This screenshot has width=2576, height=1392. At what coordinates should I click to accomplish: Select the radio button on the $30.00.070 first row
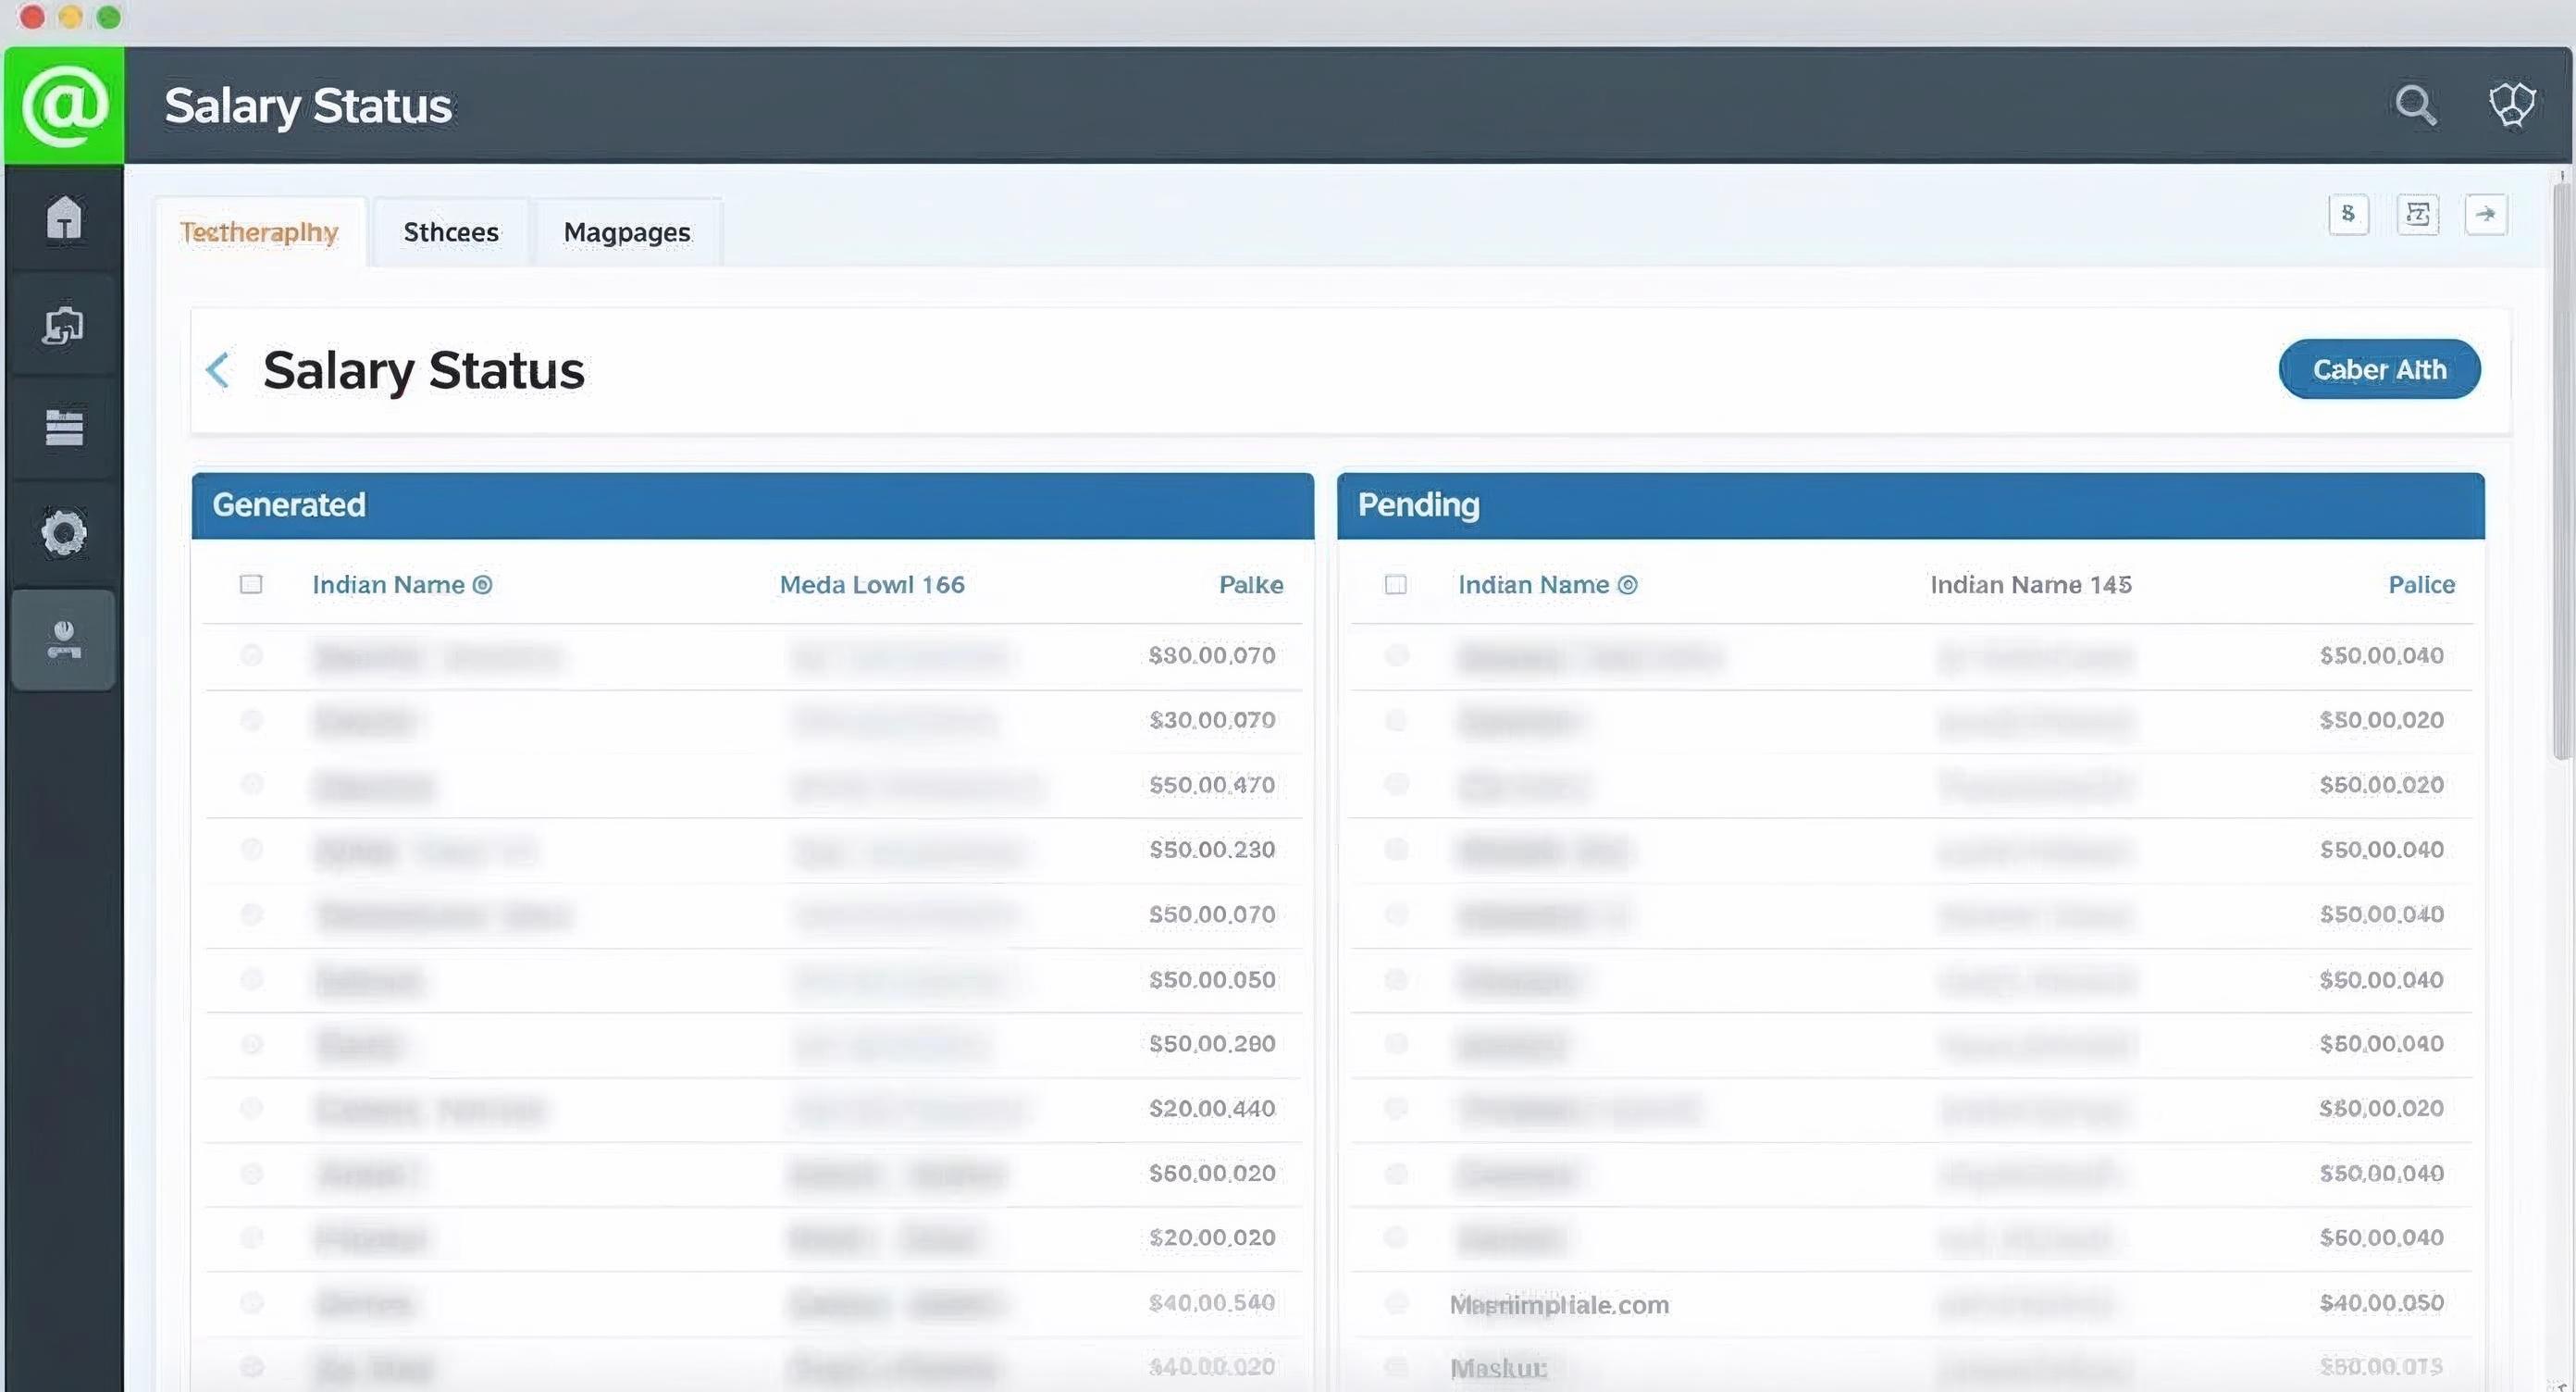coord(251,655)
